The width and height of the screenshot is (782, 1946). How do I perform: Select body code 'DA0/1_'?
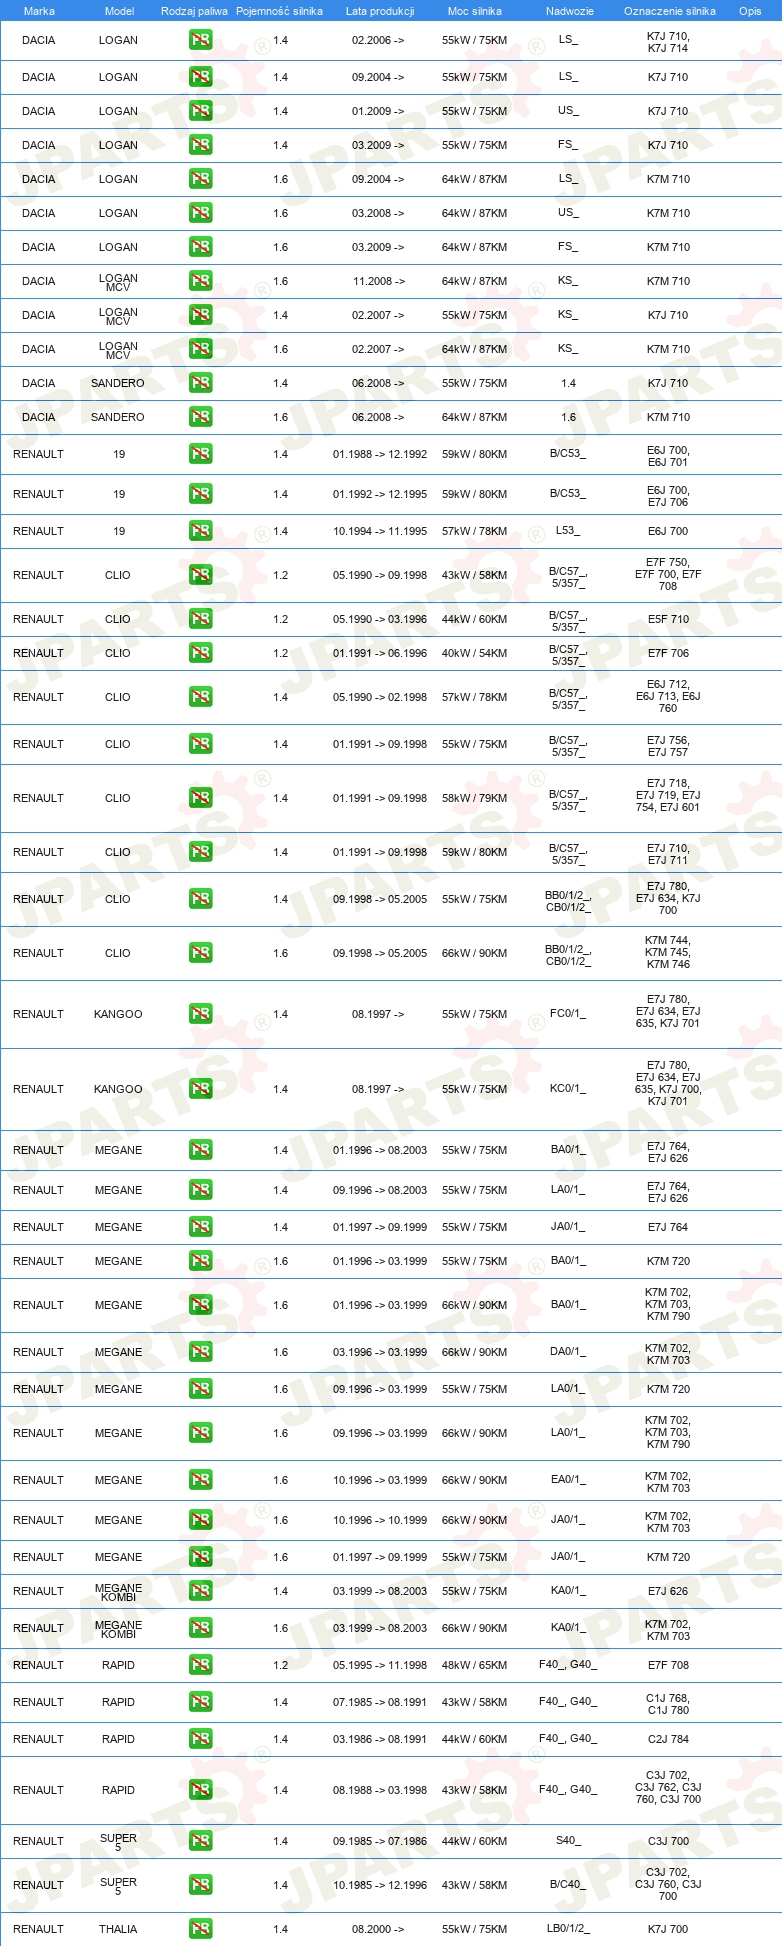[x=568, y=1352]
